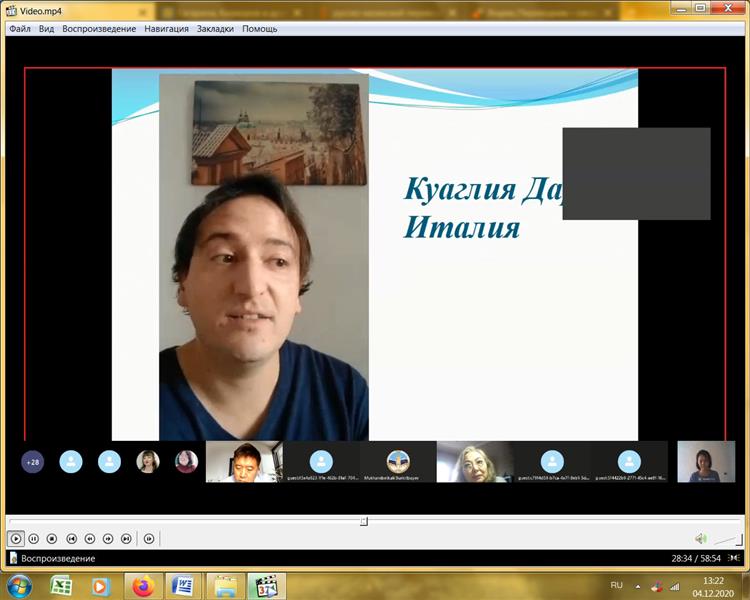This screenshot has height=600, width=750.
Task: Click the fast-forward (increase speed) button
Action: point(108,538)
